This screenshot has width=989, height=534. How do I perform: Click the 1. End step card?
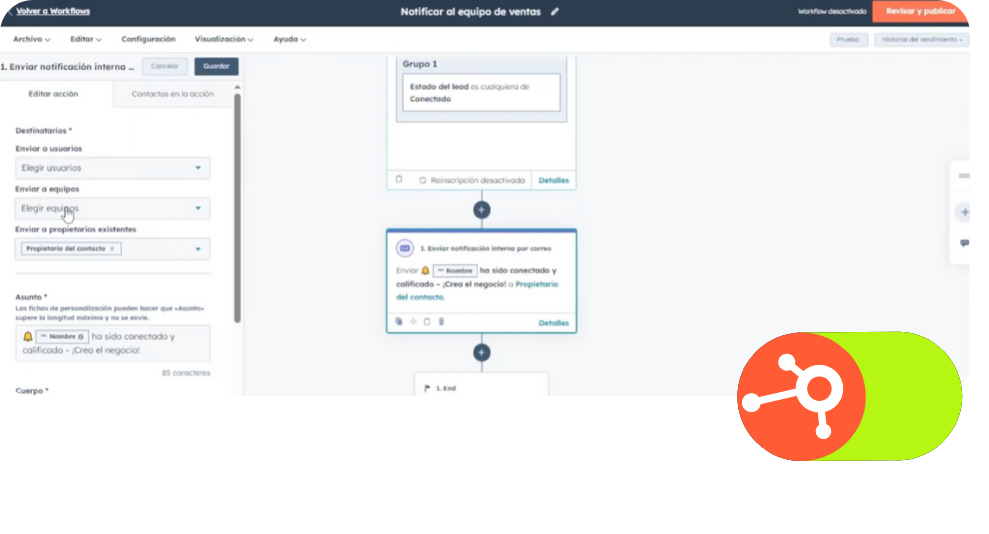[x=481, y=385]
